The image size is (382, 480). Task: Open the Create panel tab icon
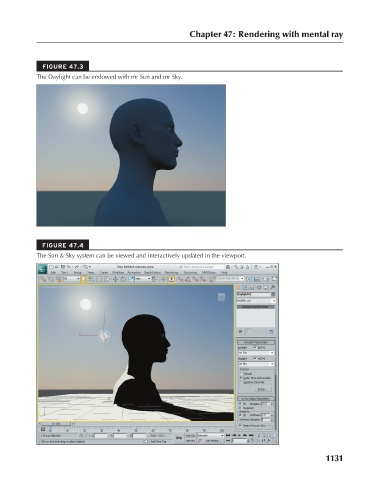coord(238,287)
